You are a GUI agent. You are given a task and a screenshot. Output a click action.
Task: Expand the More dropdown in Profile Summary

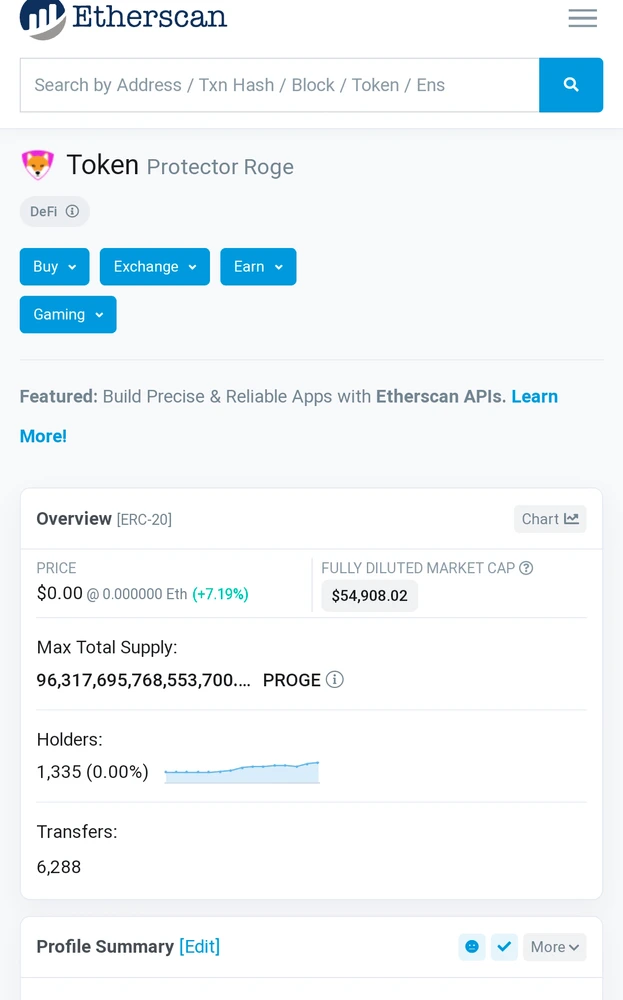click(554, 947)
